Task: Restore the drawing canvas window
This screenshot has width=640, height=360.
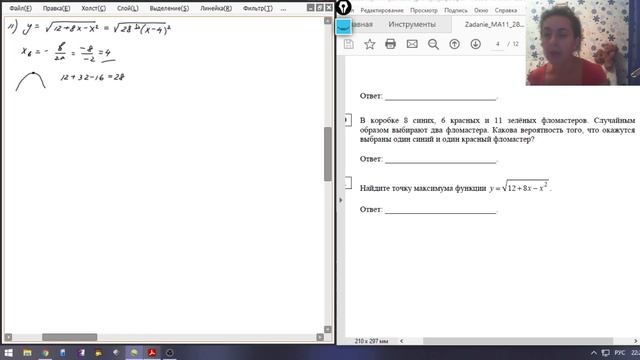Action: (320, 8)
